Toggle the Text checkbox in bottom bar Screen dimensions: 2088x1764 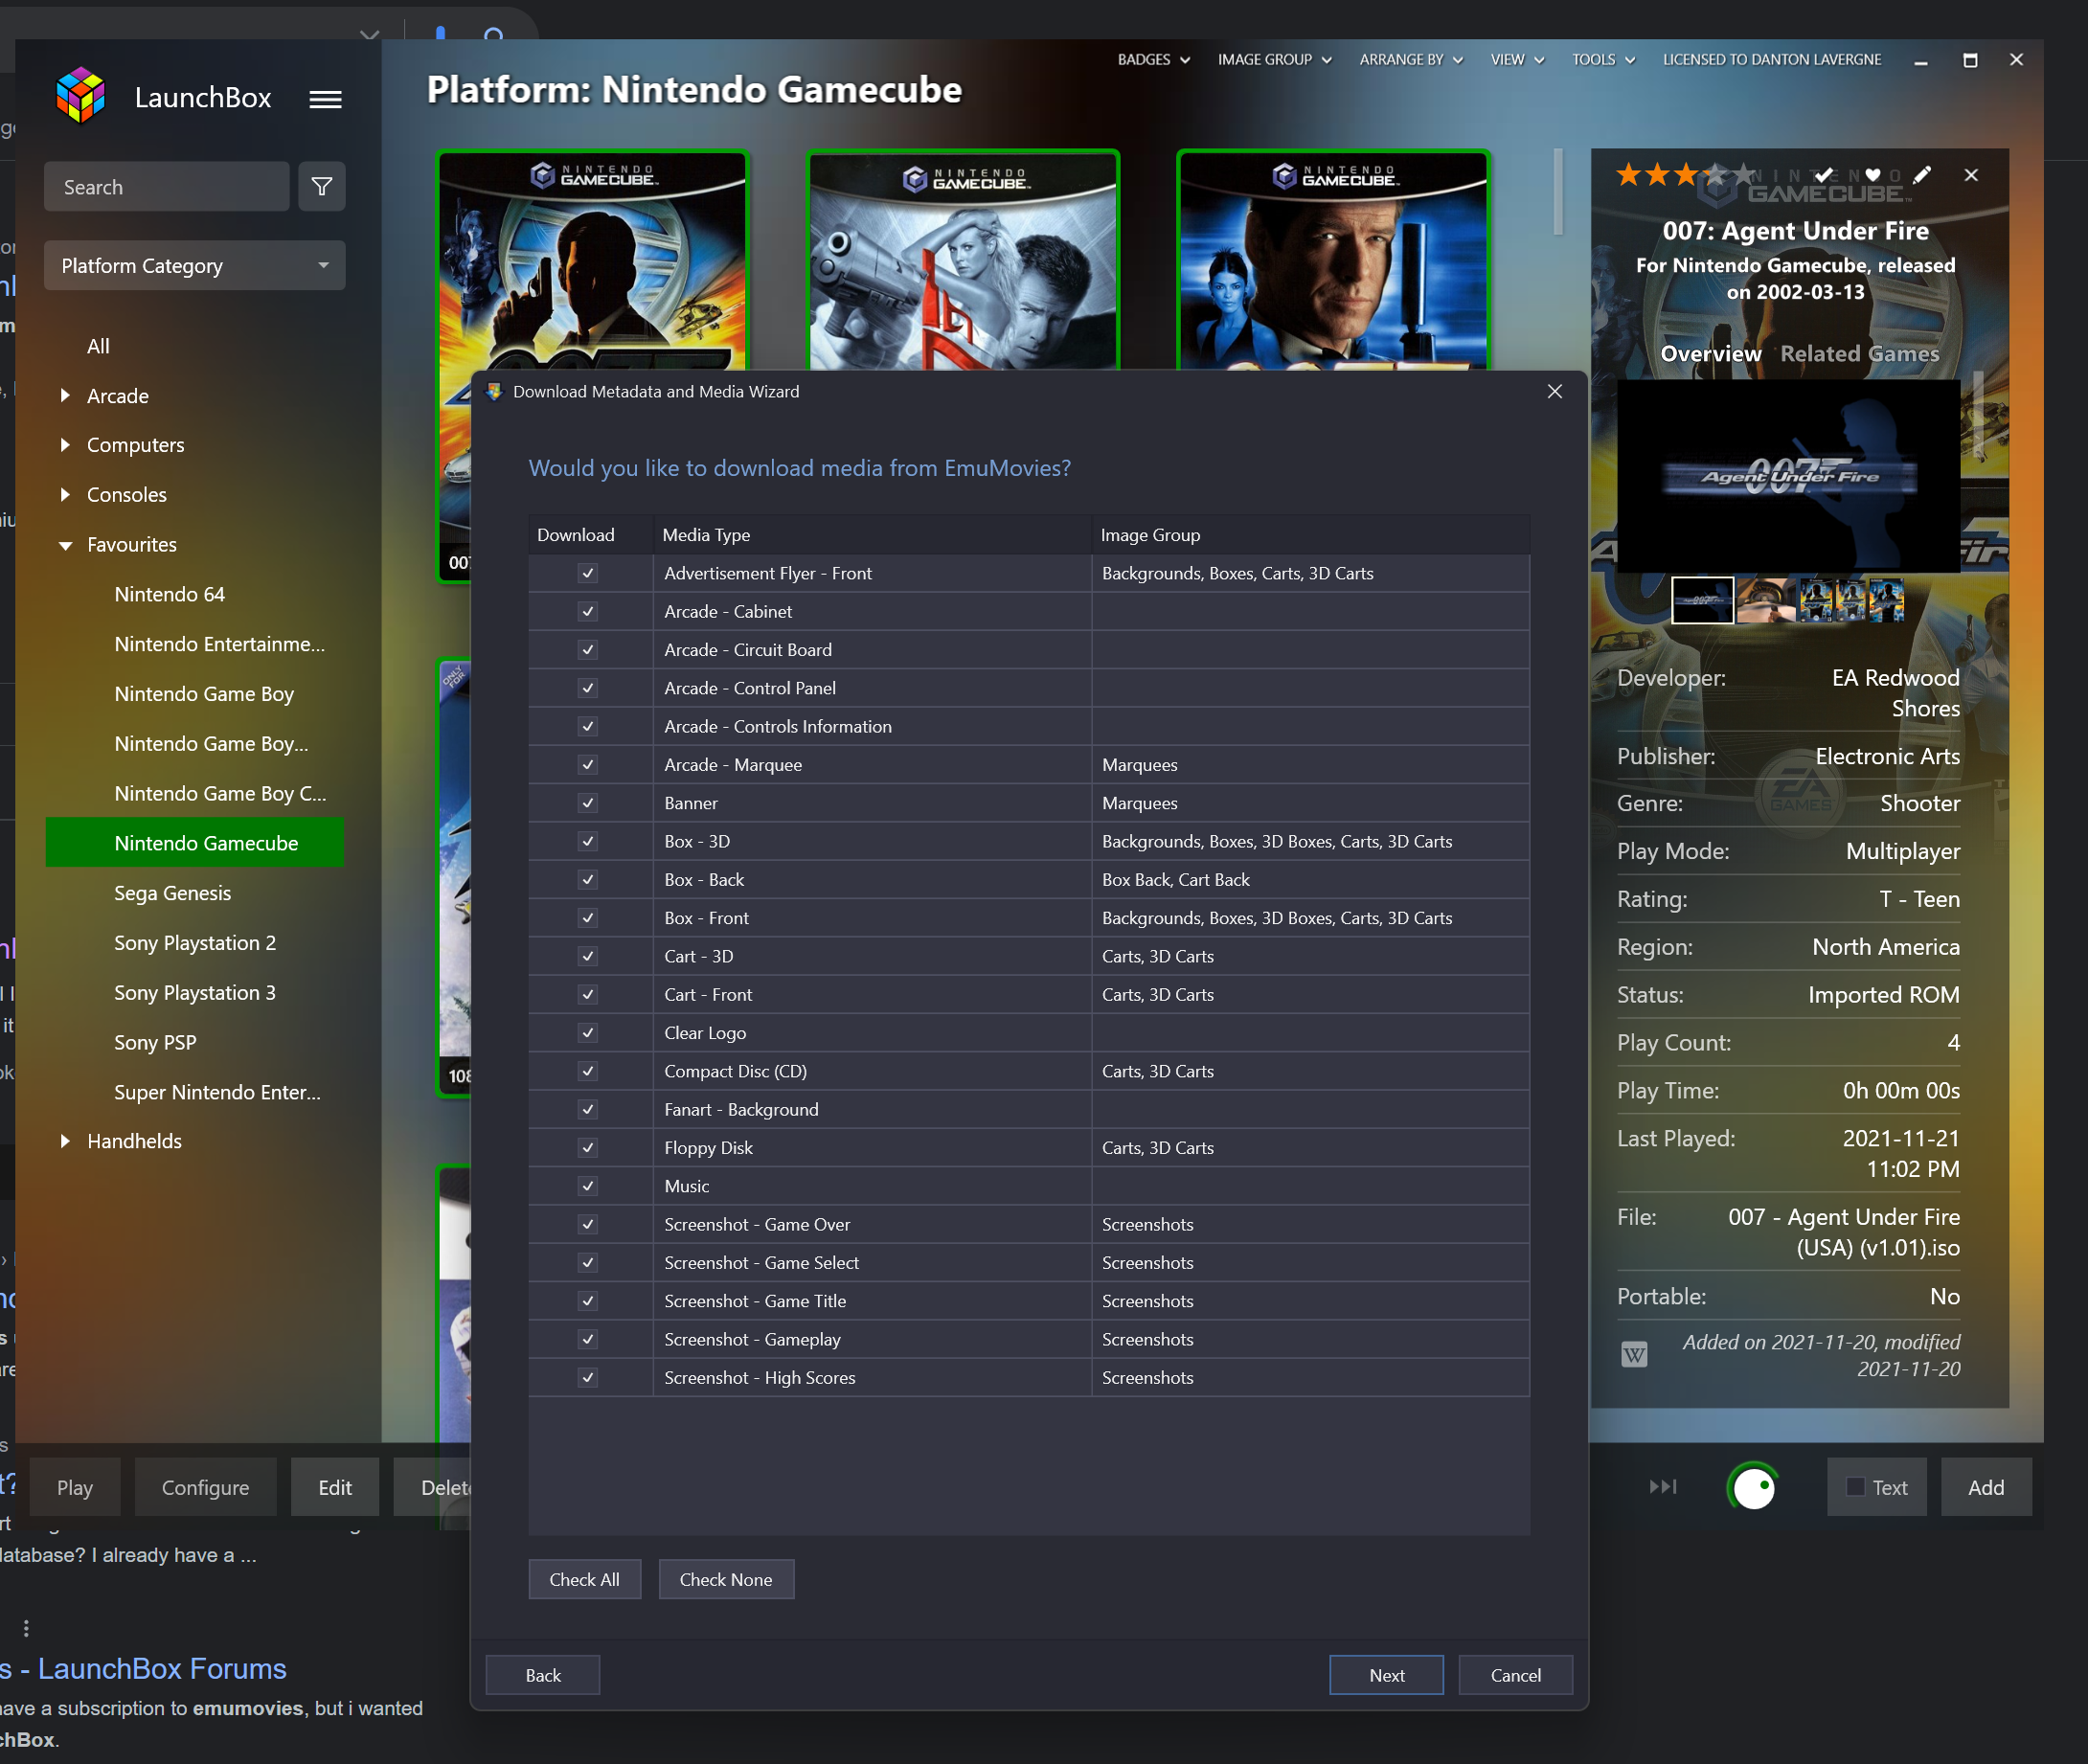point(1855,1487)
